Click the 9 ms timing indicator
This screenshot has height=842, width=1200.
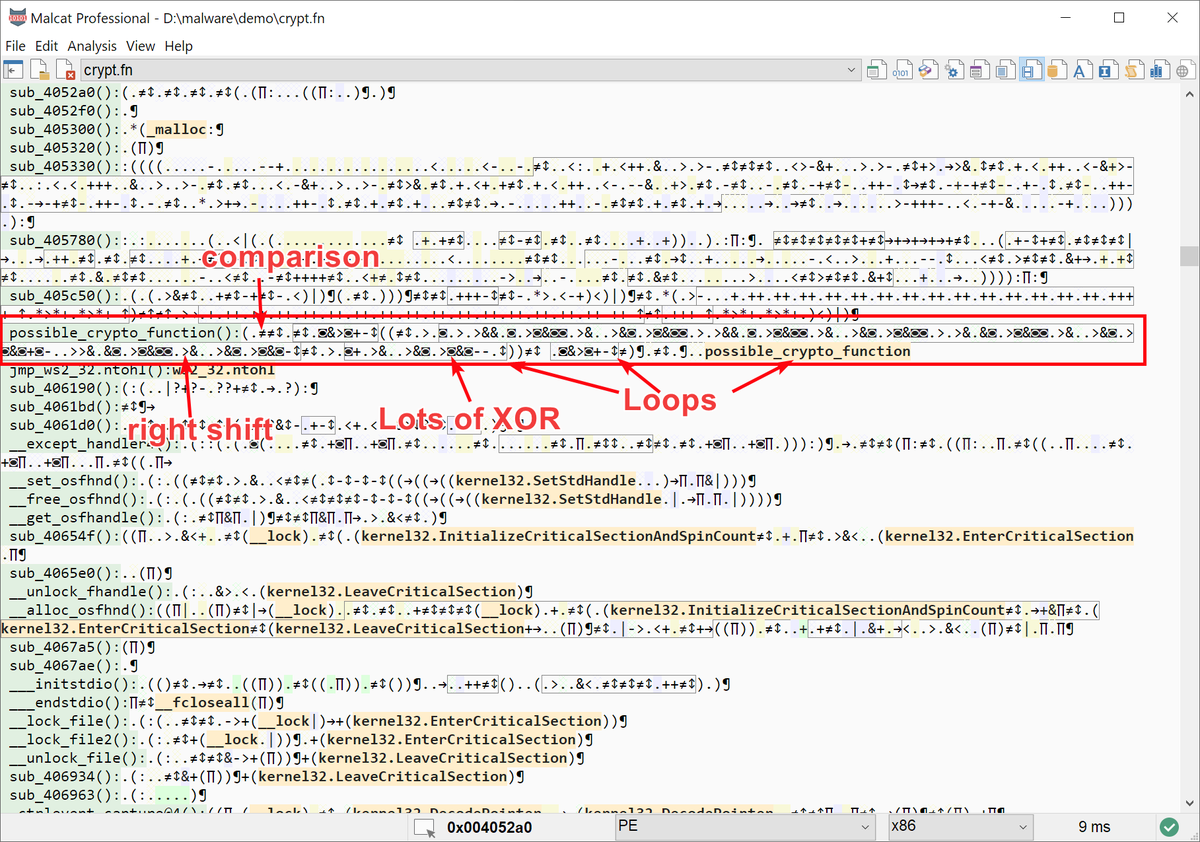coord(1095,827)
